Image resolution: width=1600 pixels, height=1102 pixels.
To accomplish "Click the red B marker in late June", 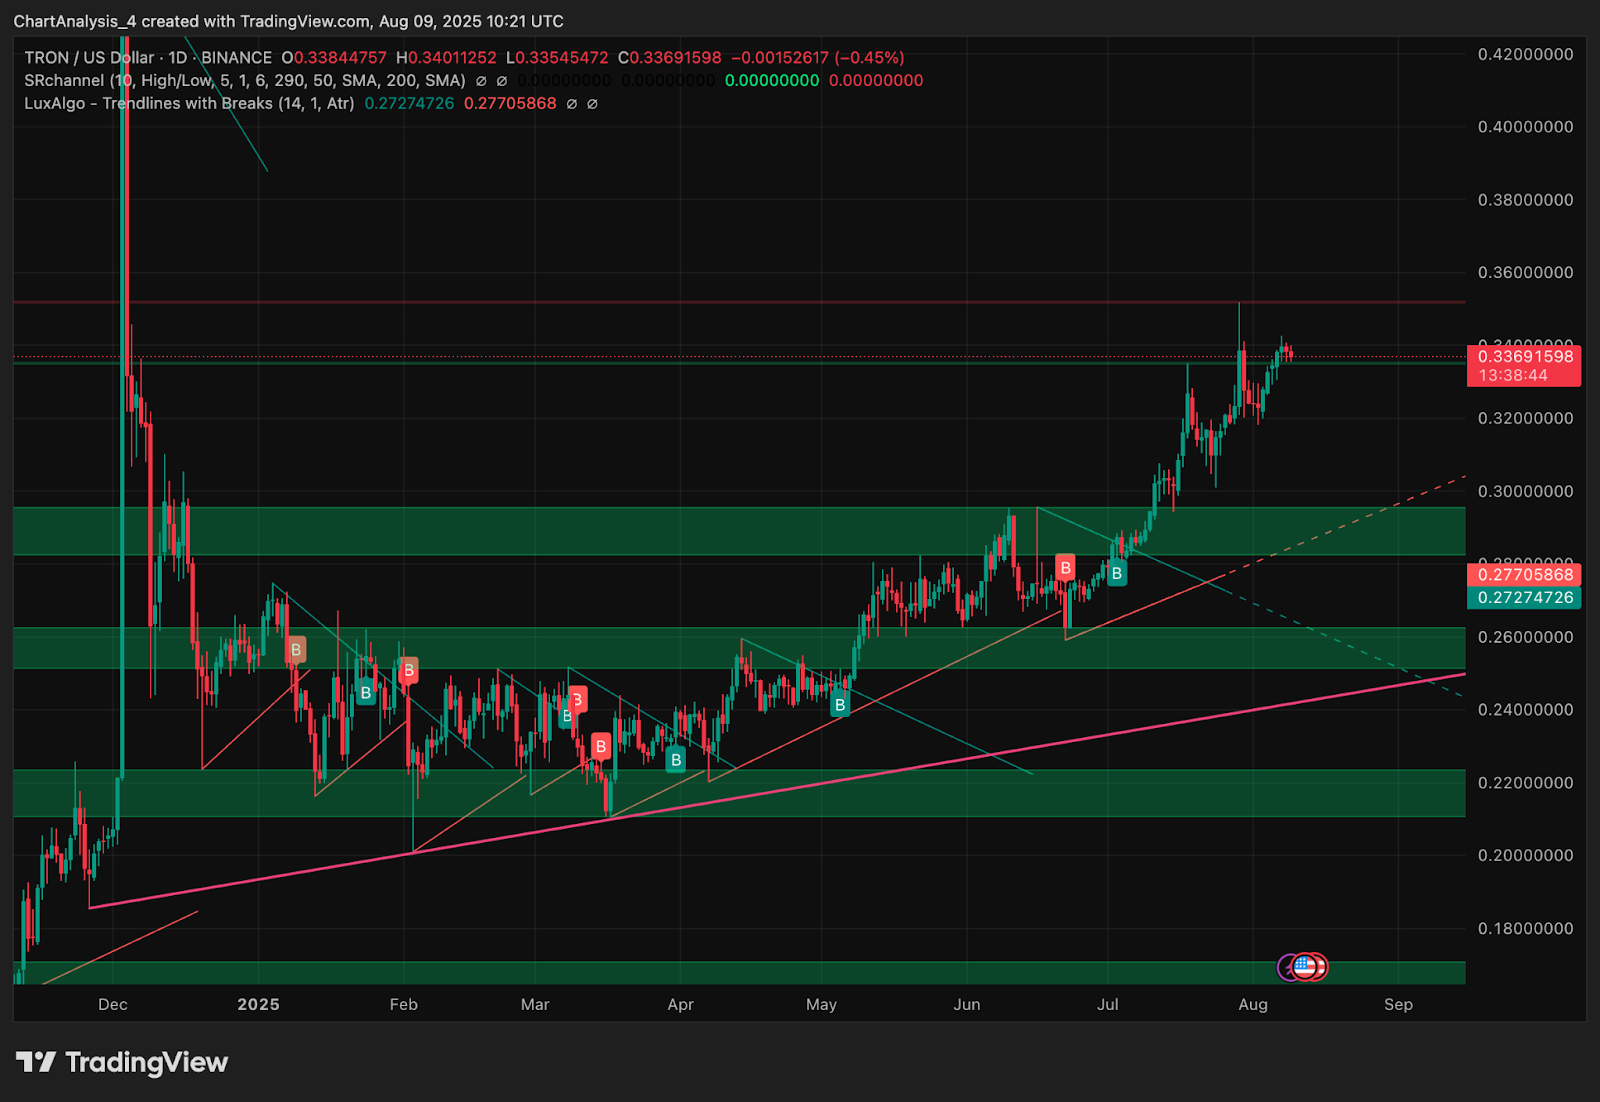I will 1065,568.
